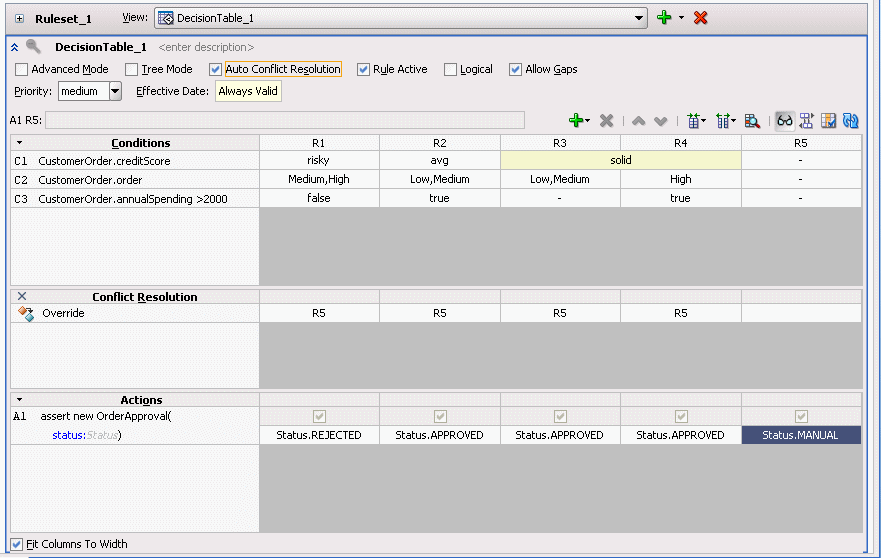Select action A1 assert new OrderApproval
Image resolution: width=881 pixels, height=558 pixels.
point(106,416)
